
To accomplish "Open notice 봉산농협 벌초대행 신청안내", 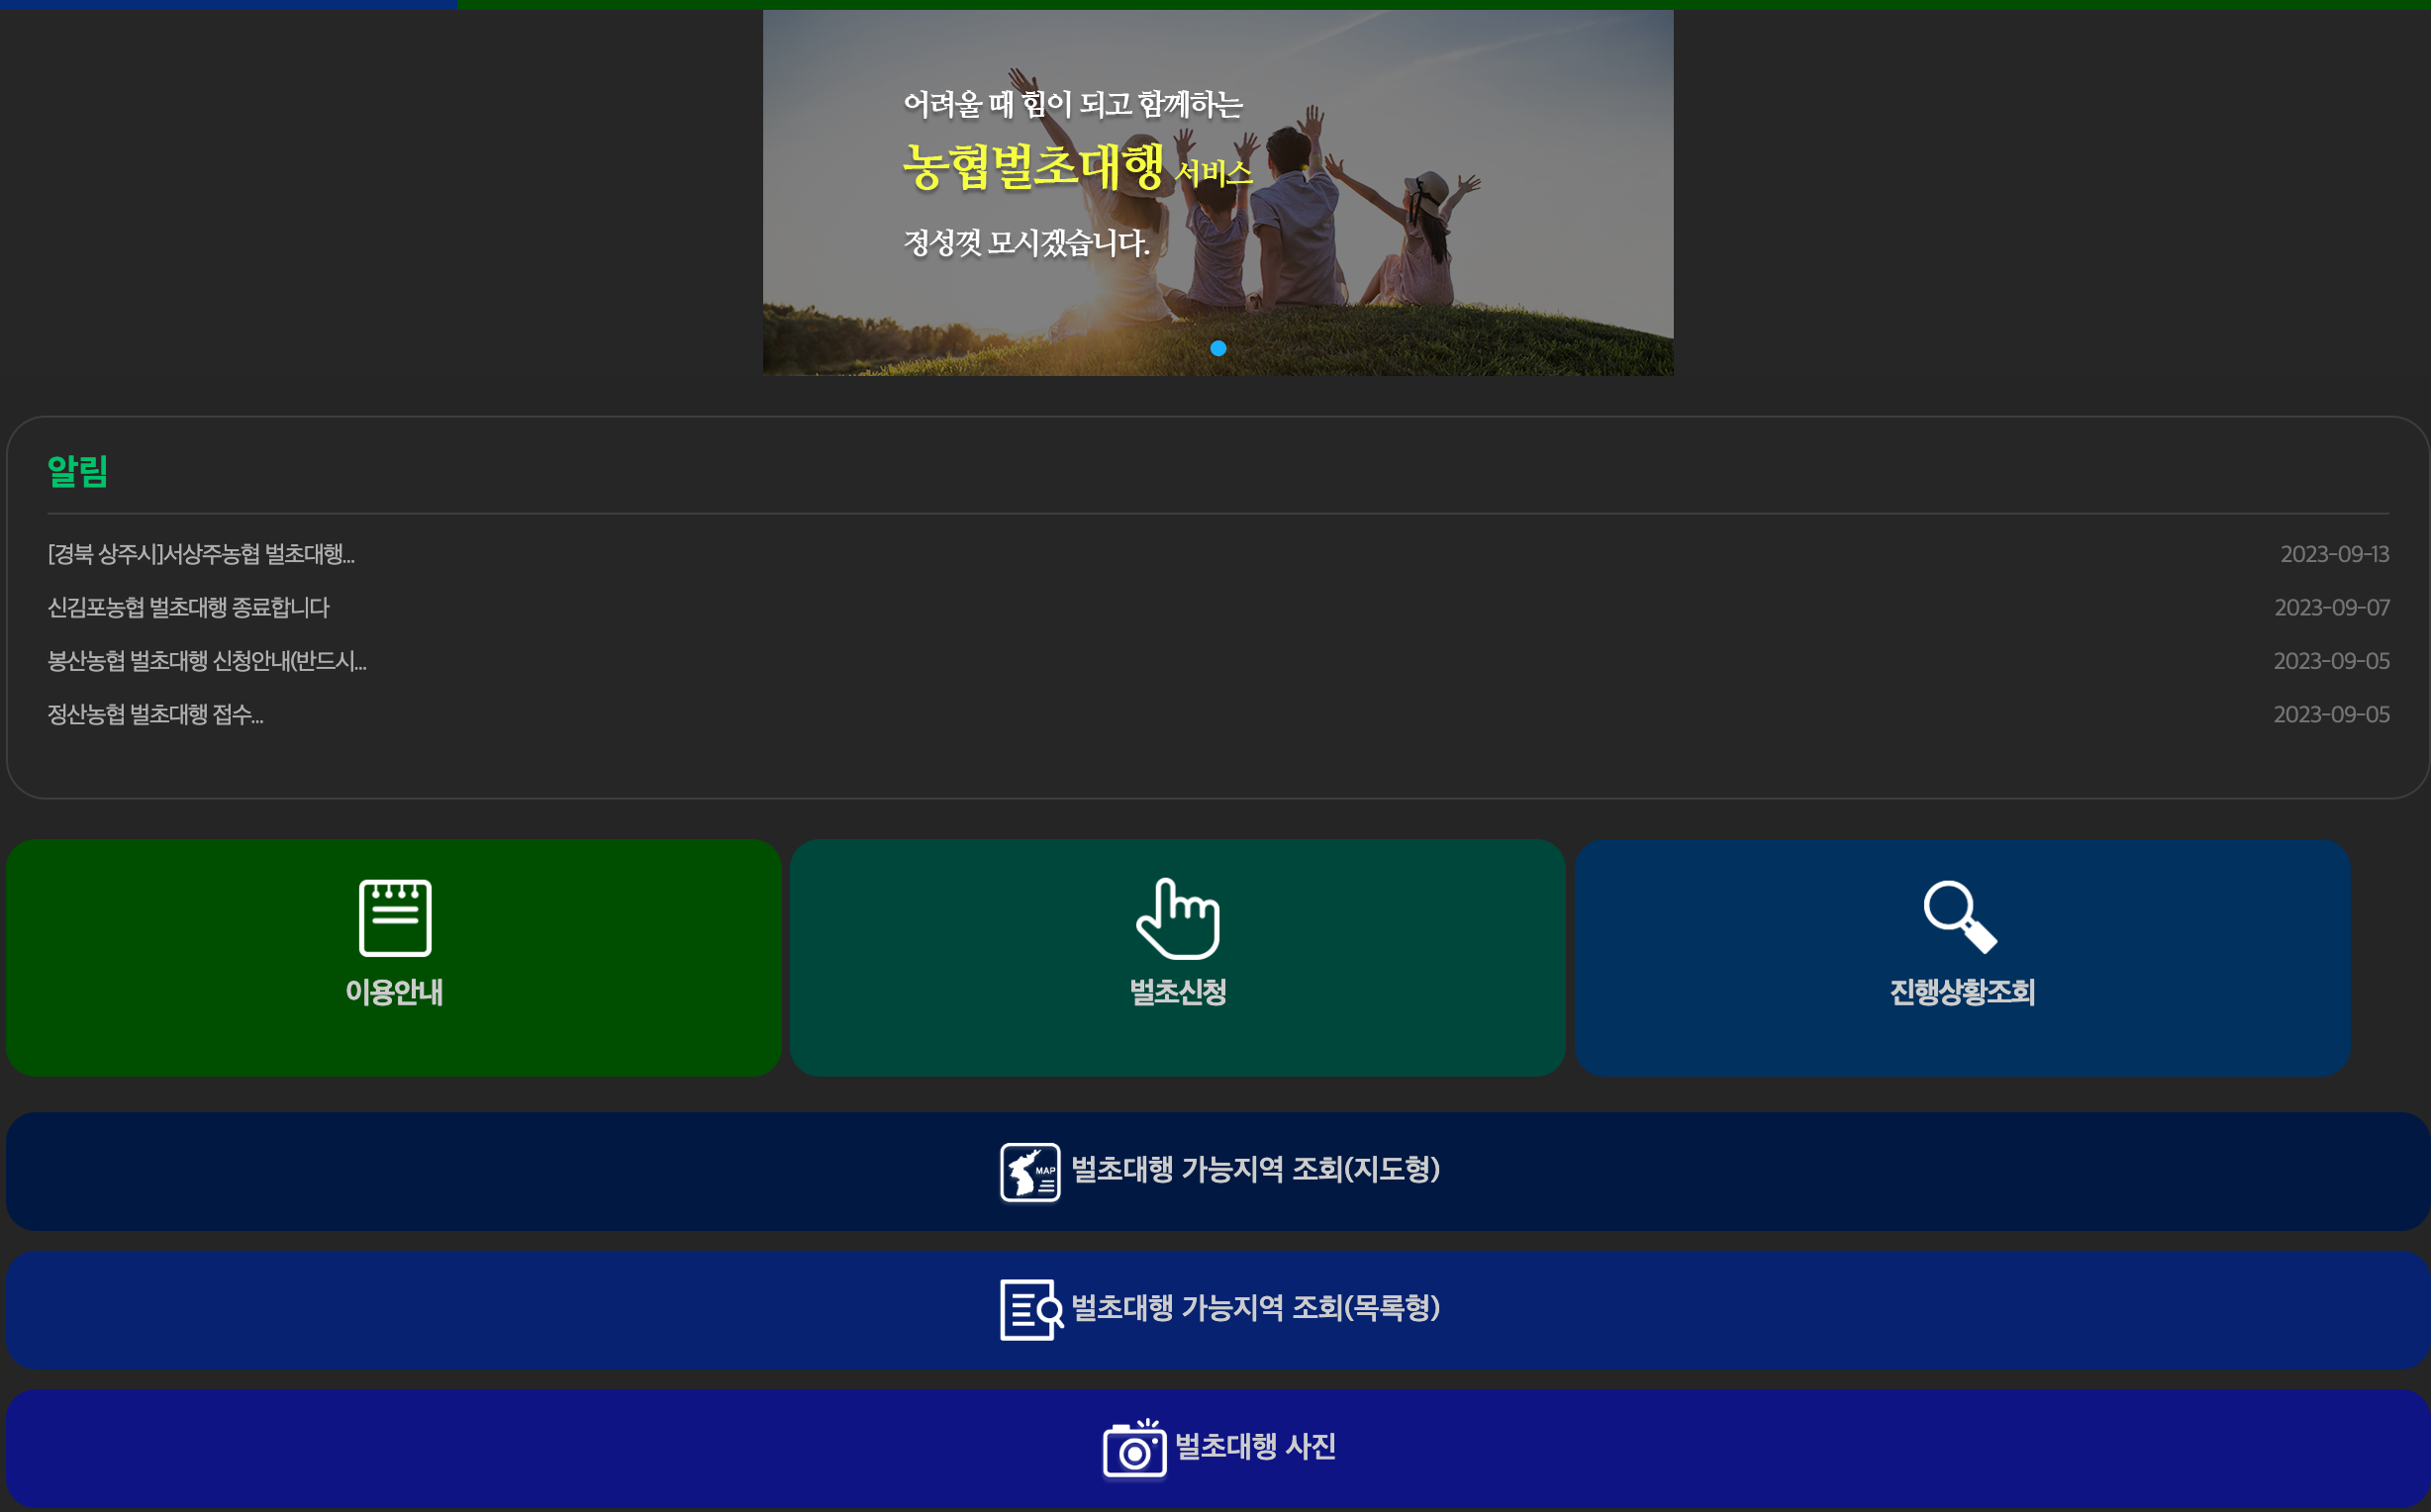I will pos(207,661).
